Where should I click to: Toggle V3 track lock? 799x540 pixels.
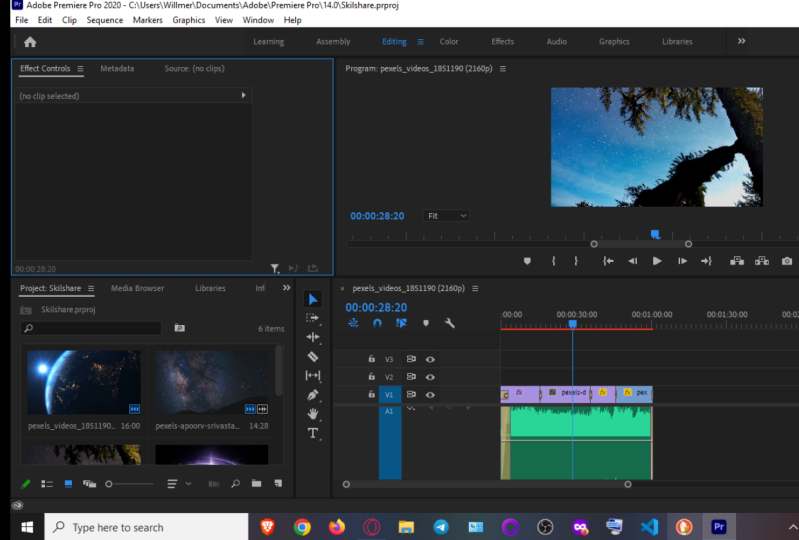click(371, 359)
